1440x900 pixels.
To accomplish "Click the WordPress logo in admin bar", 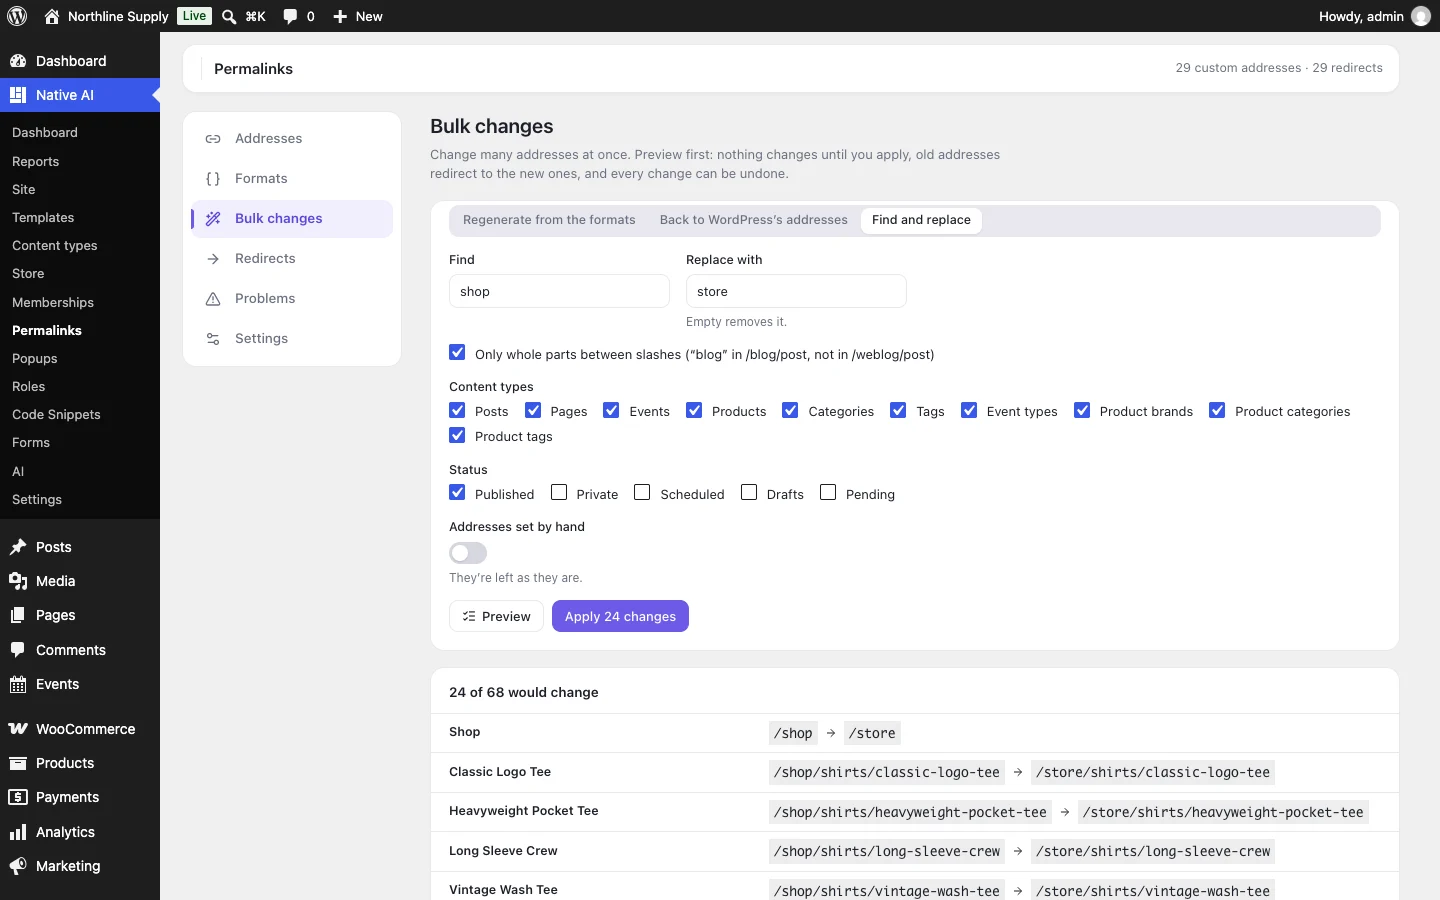I will pos(17,16).
